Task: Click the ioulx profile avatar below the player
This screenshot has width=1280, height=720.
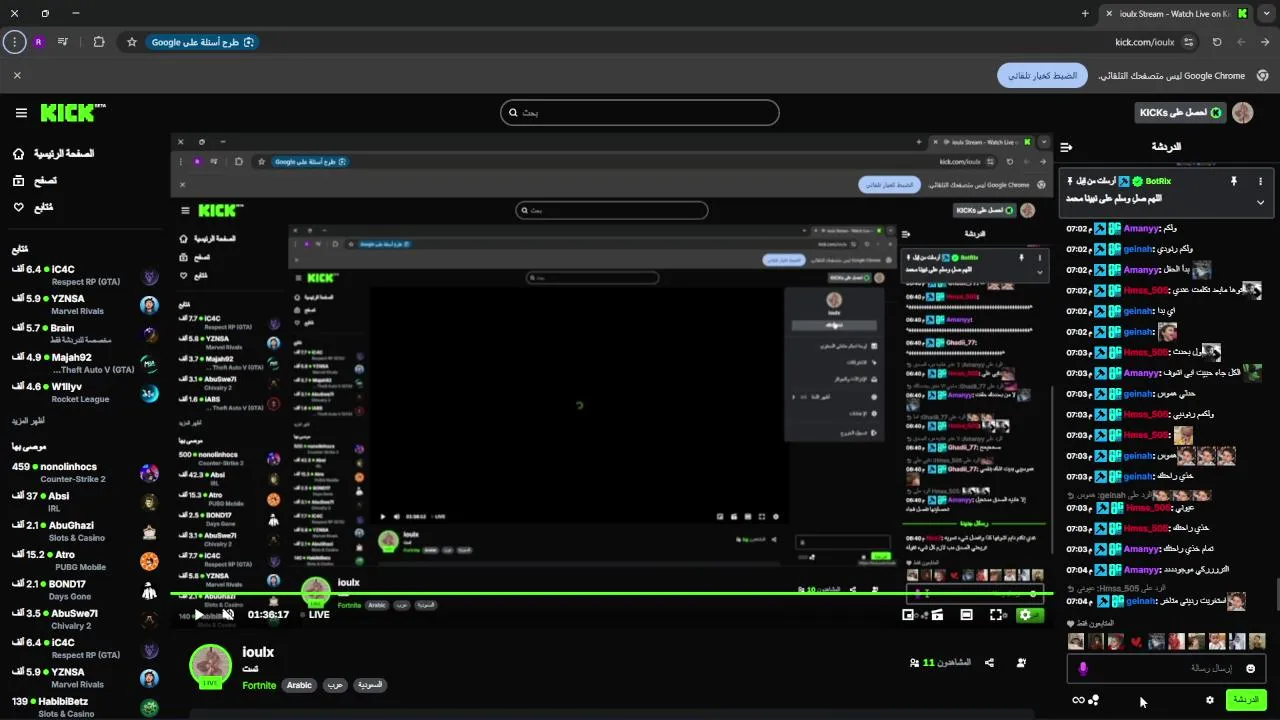Action: (211, 666)
